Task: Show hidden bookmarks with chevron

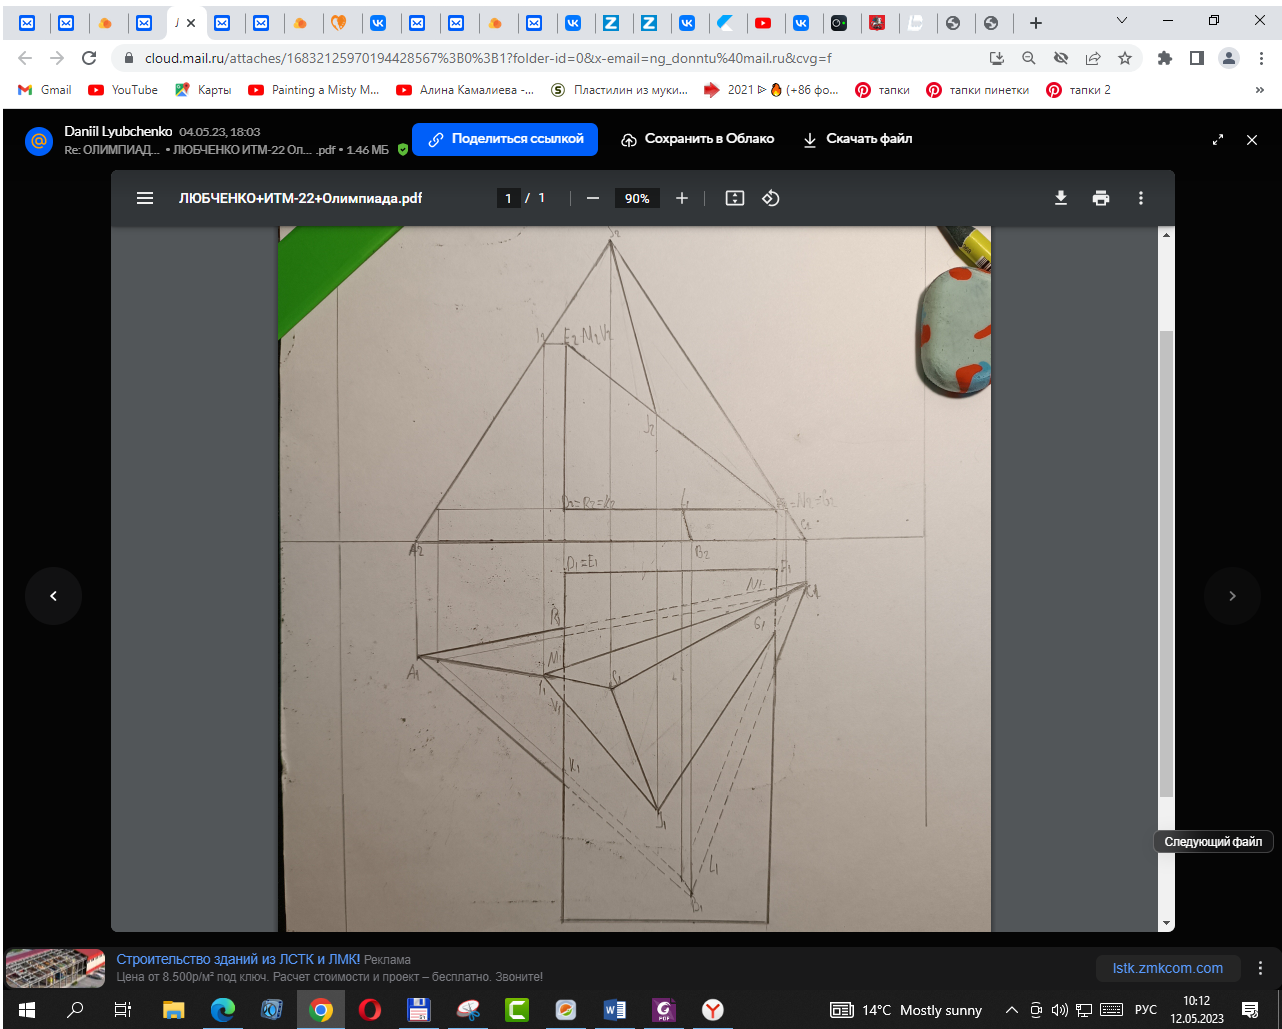Action: [x=1259, y=90]
